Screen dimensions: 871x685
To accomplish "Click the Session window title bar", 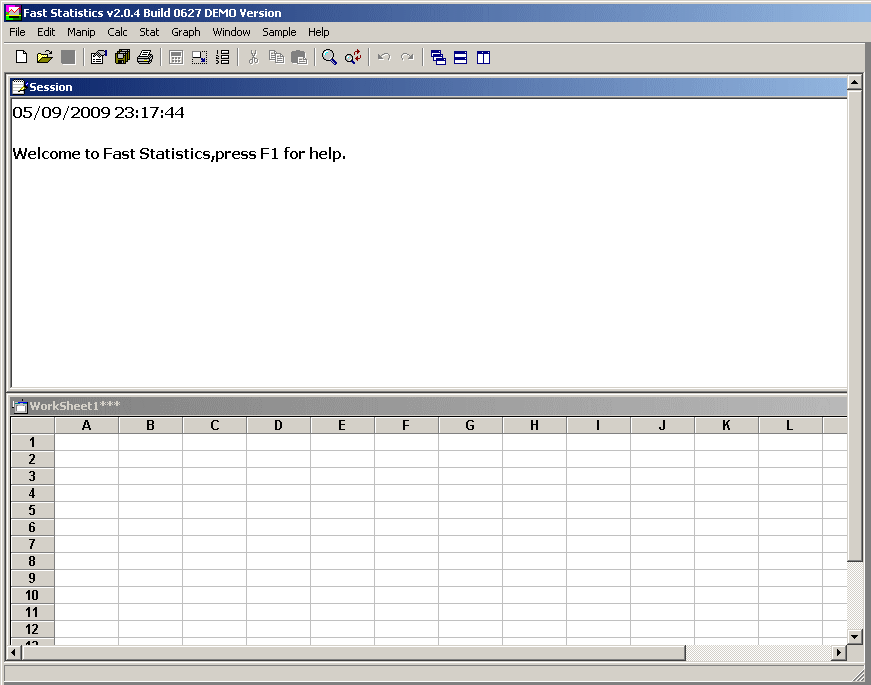I will pos(429,87).
